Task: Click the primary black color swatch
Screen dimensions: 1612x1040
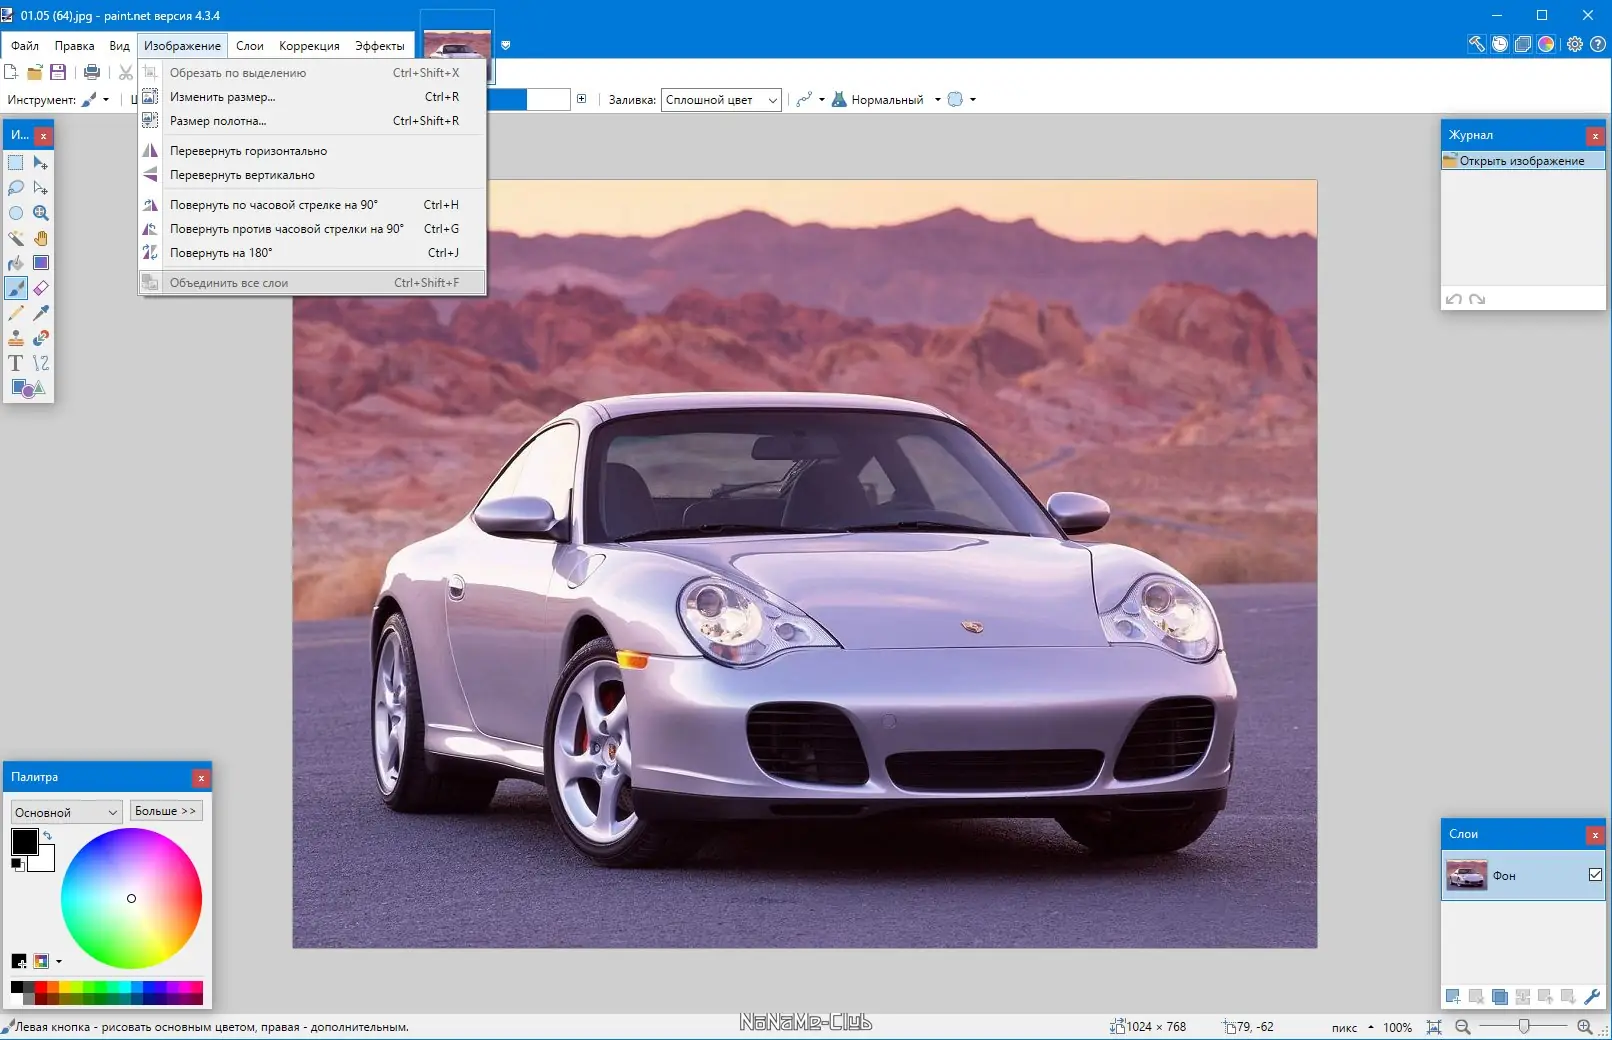Action: 24,841
